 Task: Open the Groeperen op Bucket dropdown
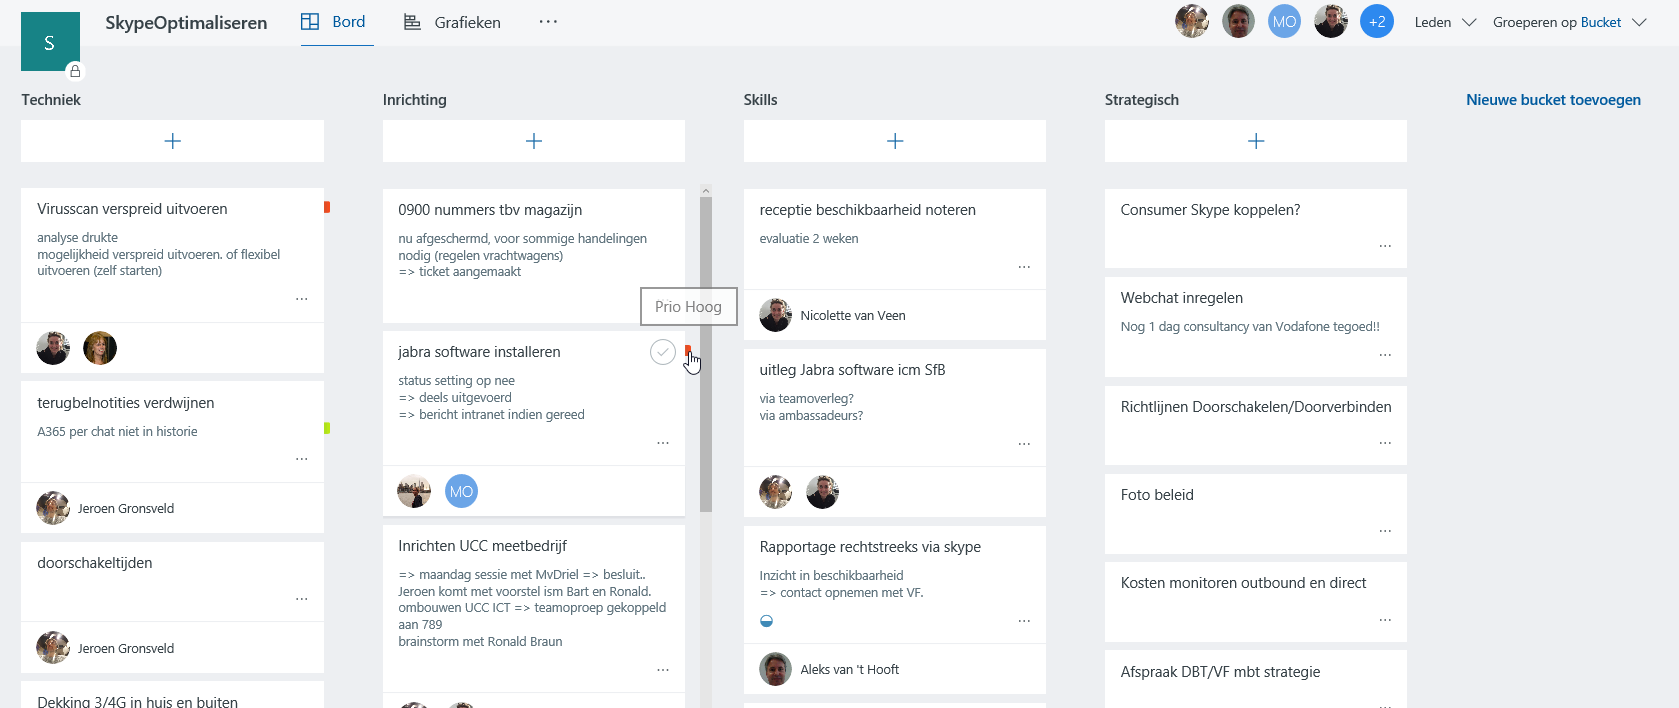[1569, 22]
